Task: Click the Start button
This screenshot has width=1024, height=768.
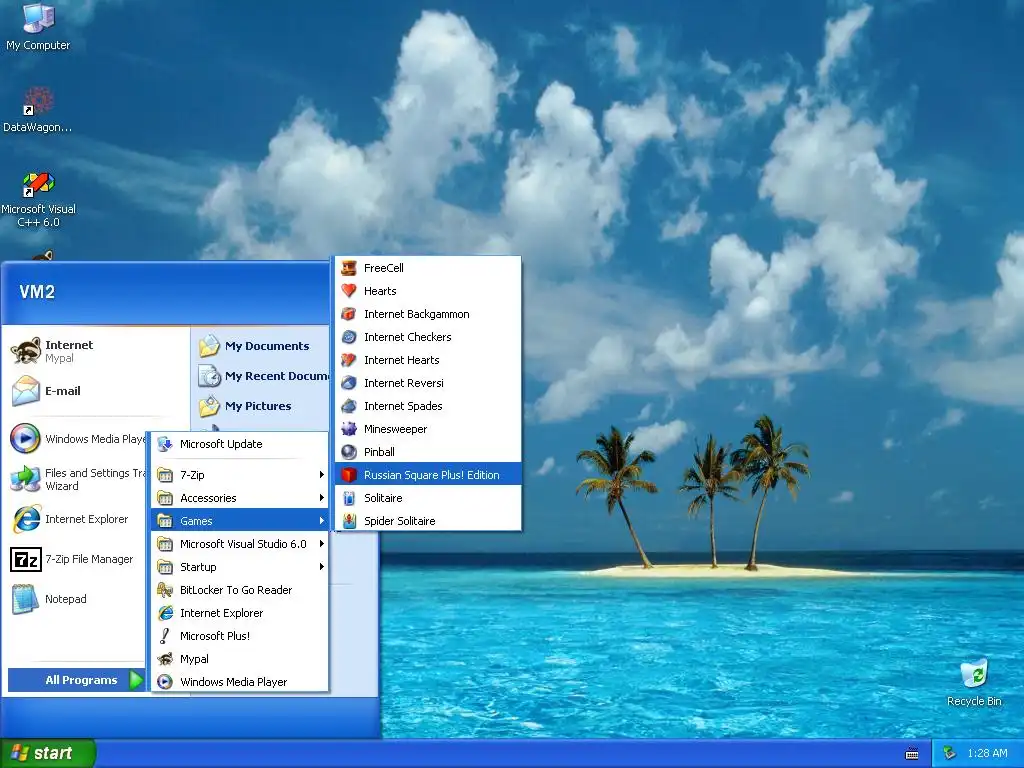Action: [x=48, y=753]
